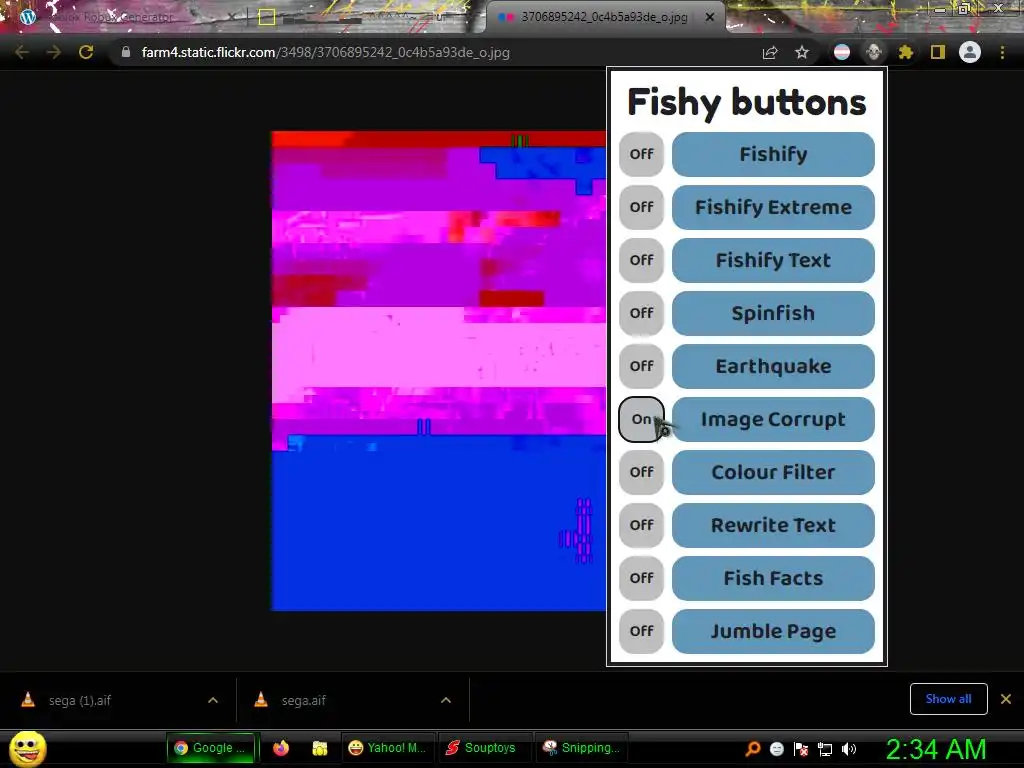Turn off the Image Corrupt switch
This screenshot has width=1024, height=768.
pyautogui.click(x=641, y=419)
